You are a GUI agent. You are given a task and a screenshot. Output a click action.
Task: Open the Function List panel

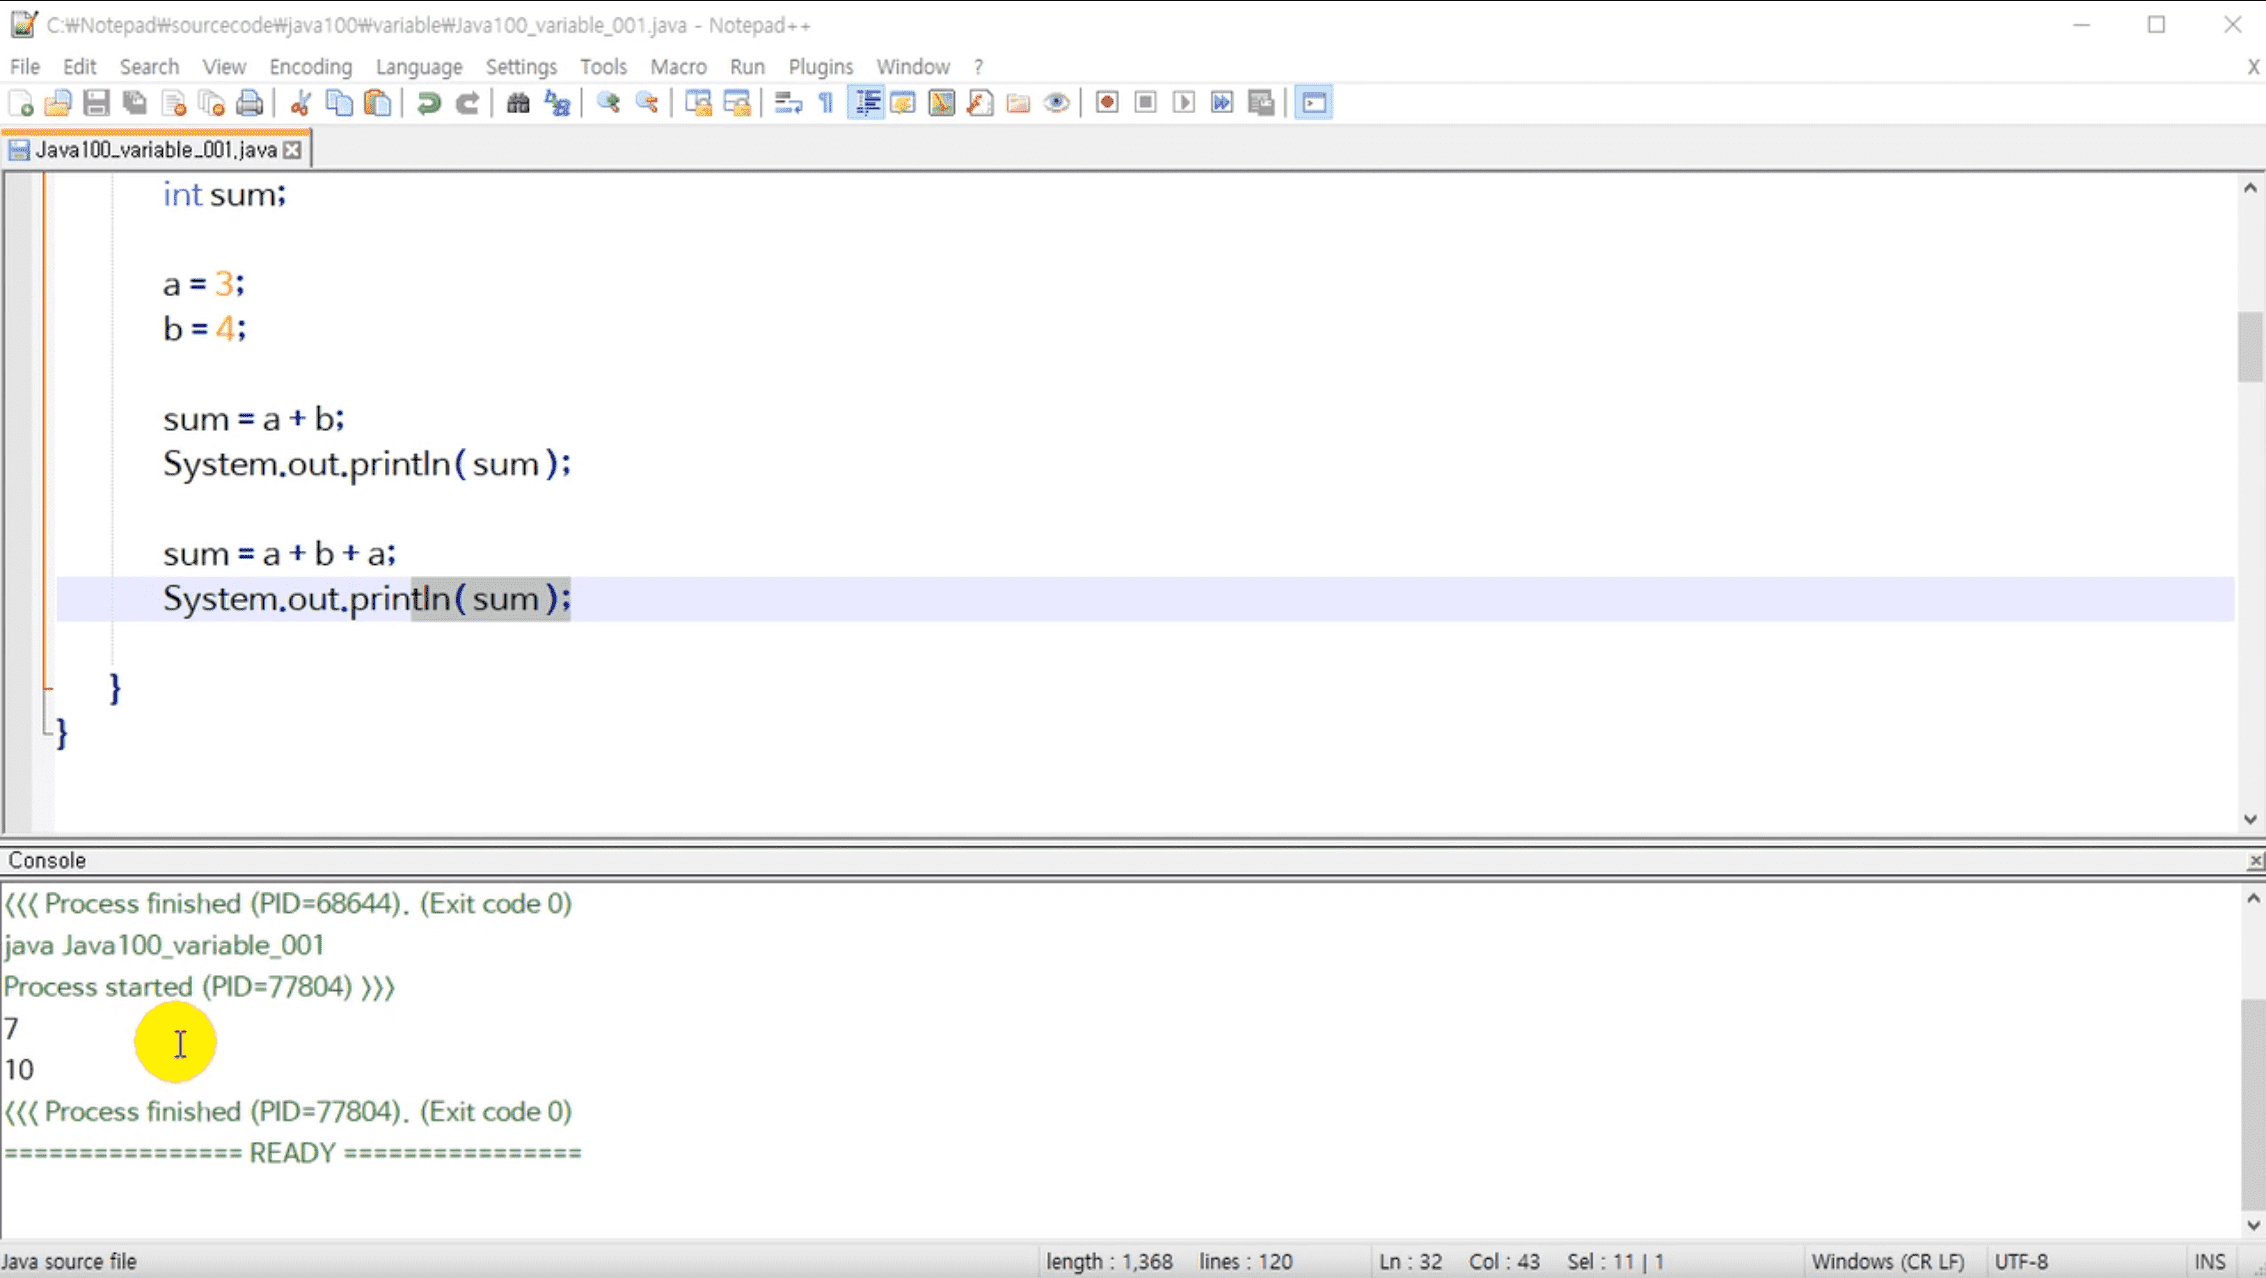click(981, 103)
